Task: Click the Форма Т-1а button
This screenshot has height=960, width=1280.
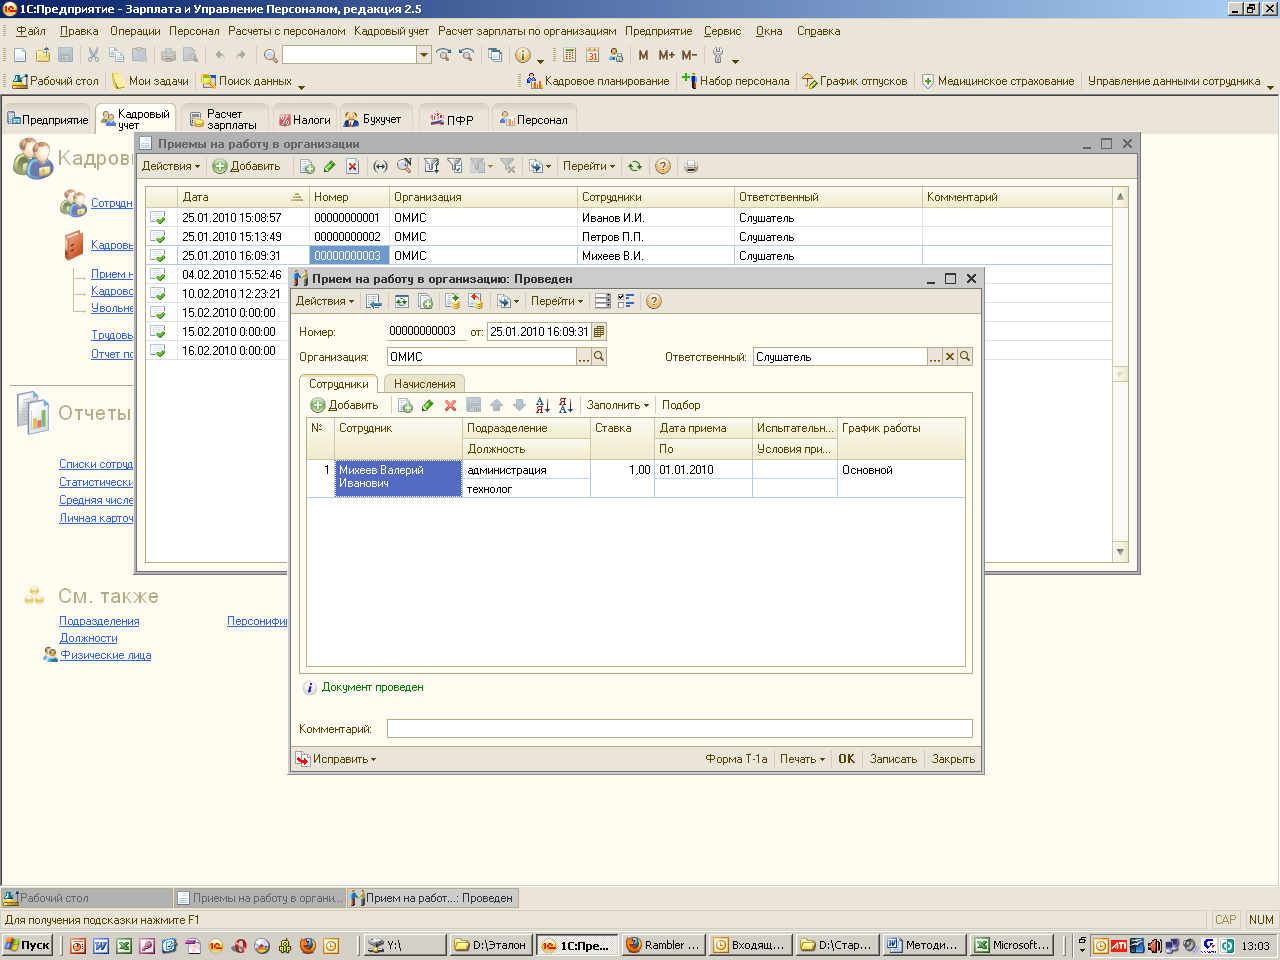Action: point(736,759)
